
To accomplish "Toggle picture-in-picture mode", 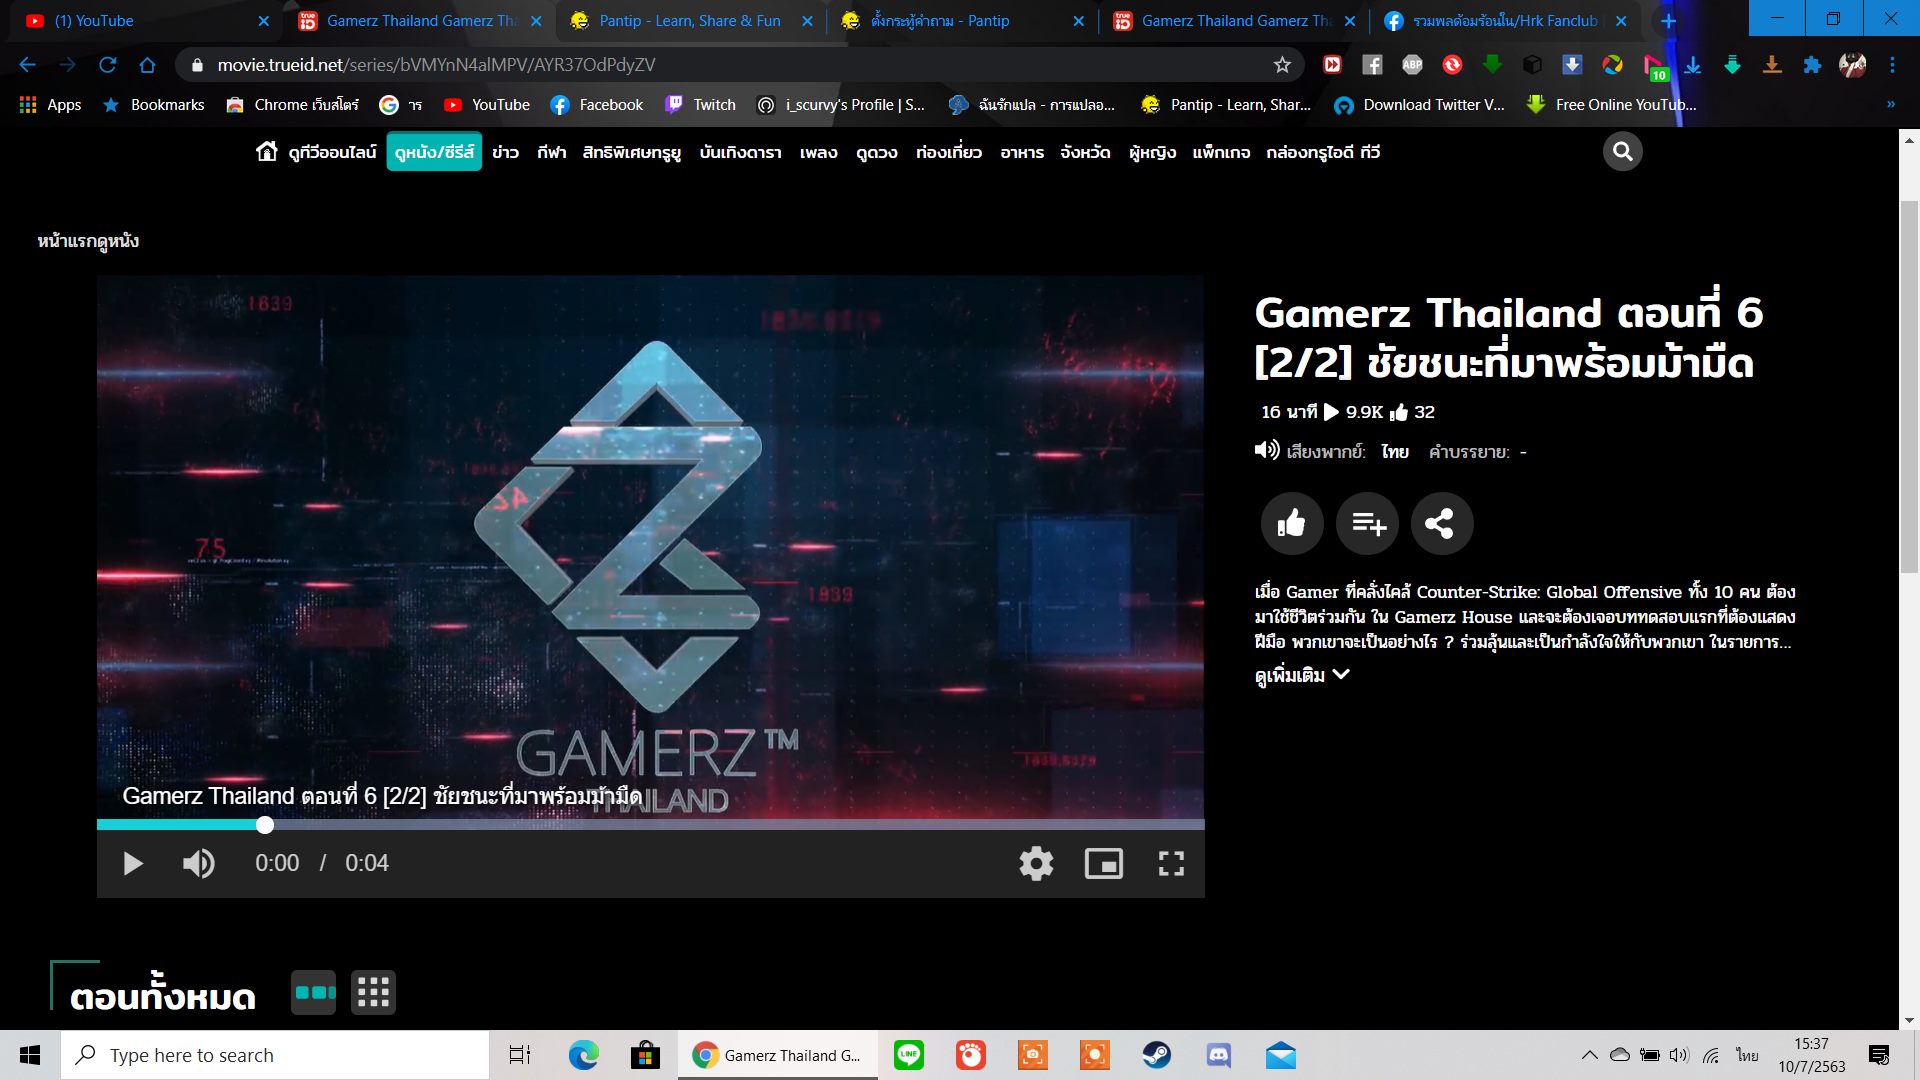I will [1104, 863].
